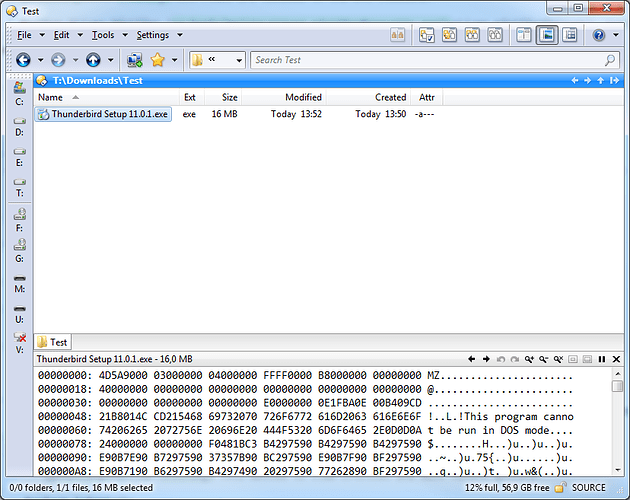Click the Favorites star icon
Viewport: 630px width, 500px height.
pyautogui.click(x=158, y=60)
